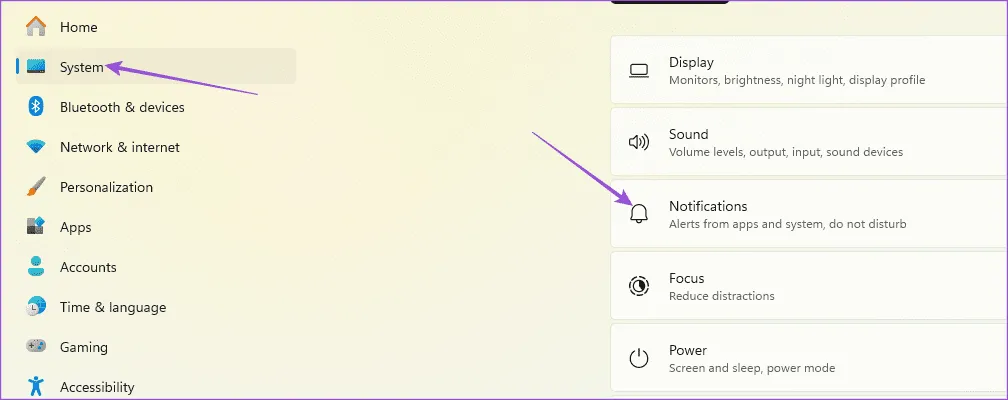Click the Apps icon in sidebar

point(36,227)
